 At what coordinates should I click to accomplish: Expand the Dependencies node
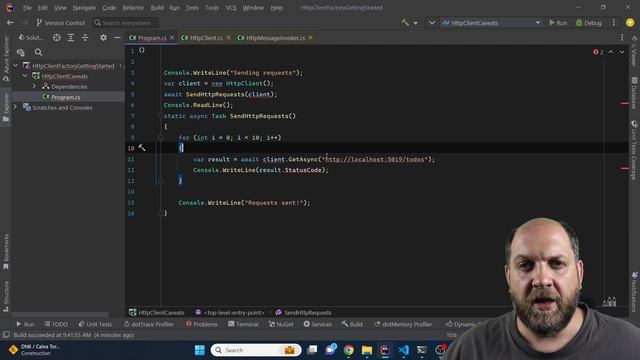click(35, 87)
